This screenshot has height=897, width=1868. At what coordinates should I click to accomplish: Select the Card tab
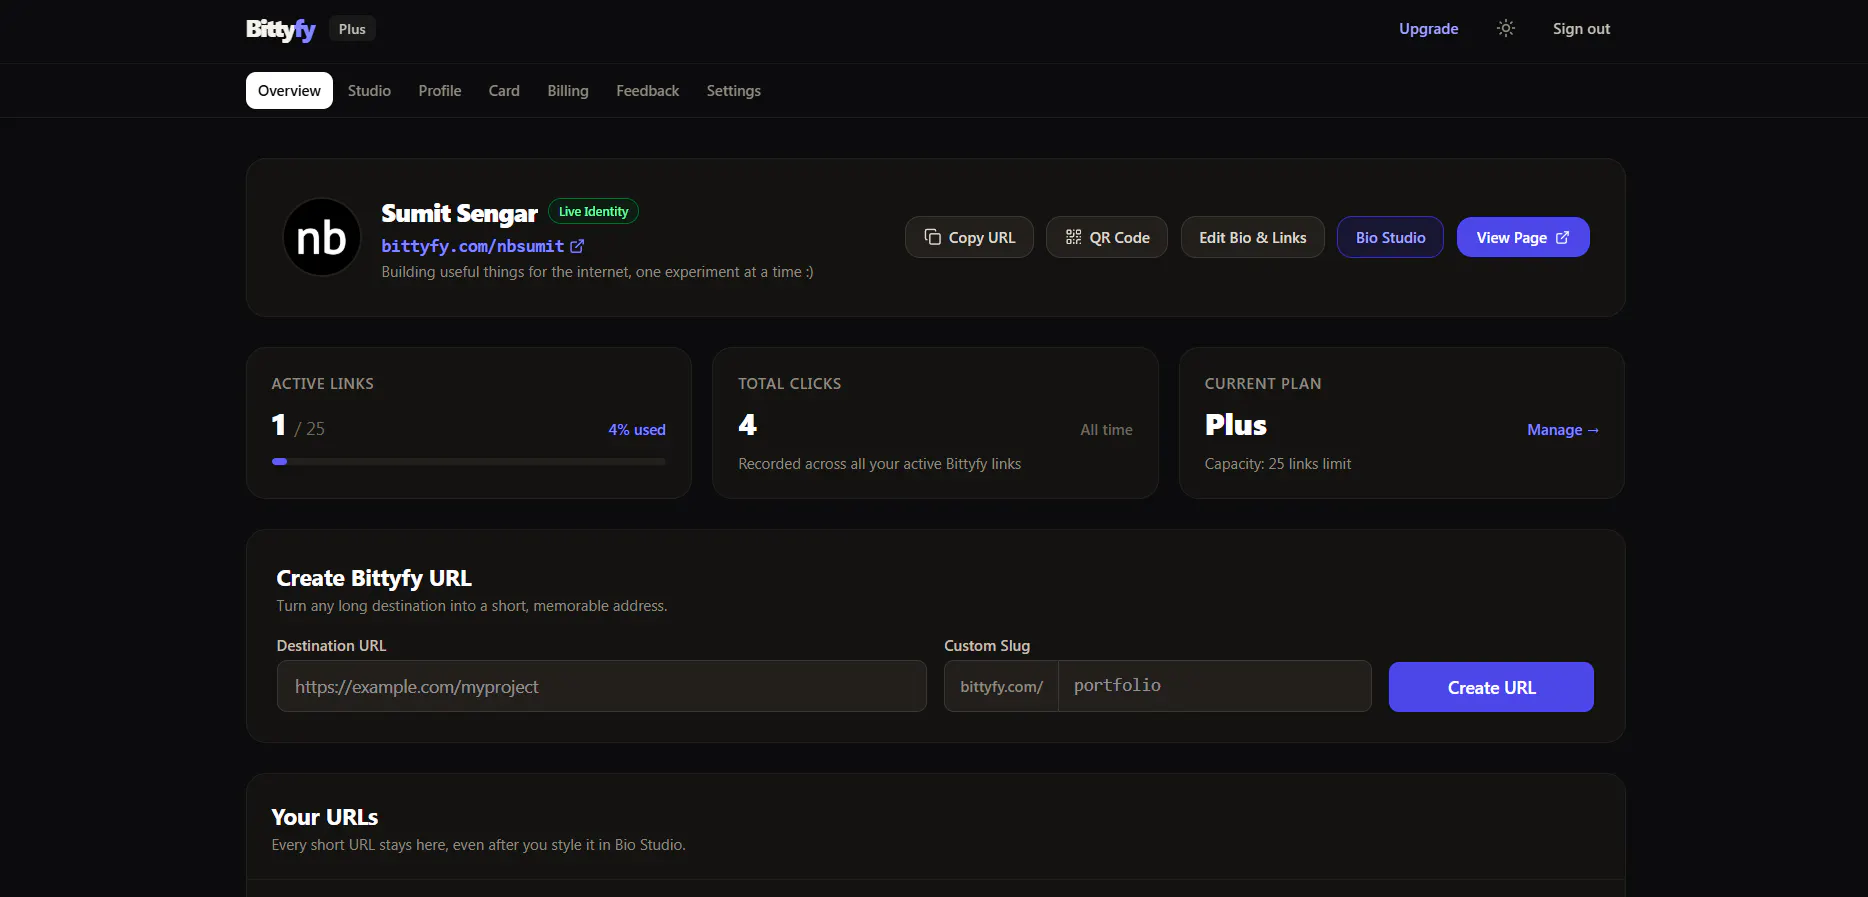click(504, 91)
